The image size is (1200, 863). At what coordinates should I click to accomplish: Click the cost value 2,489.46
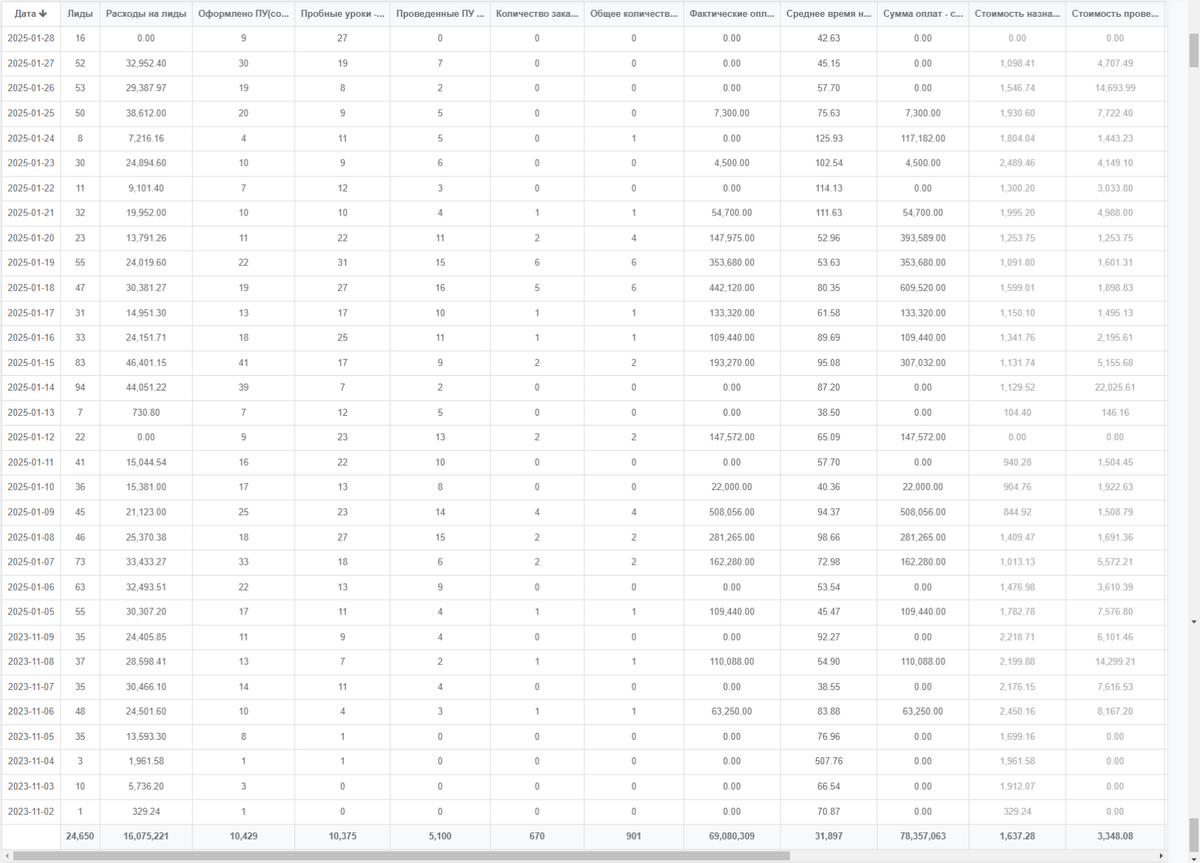tap(1017, 163)
